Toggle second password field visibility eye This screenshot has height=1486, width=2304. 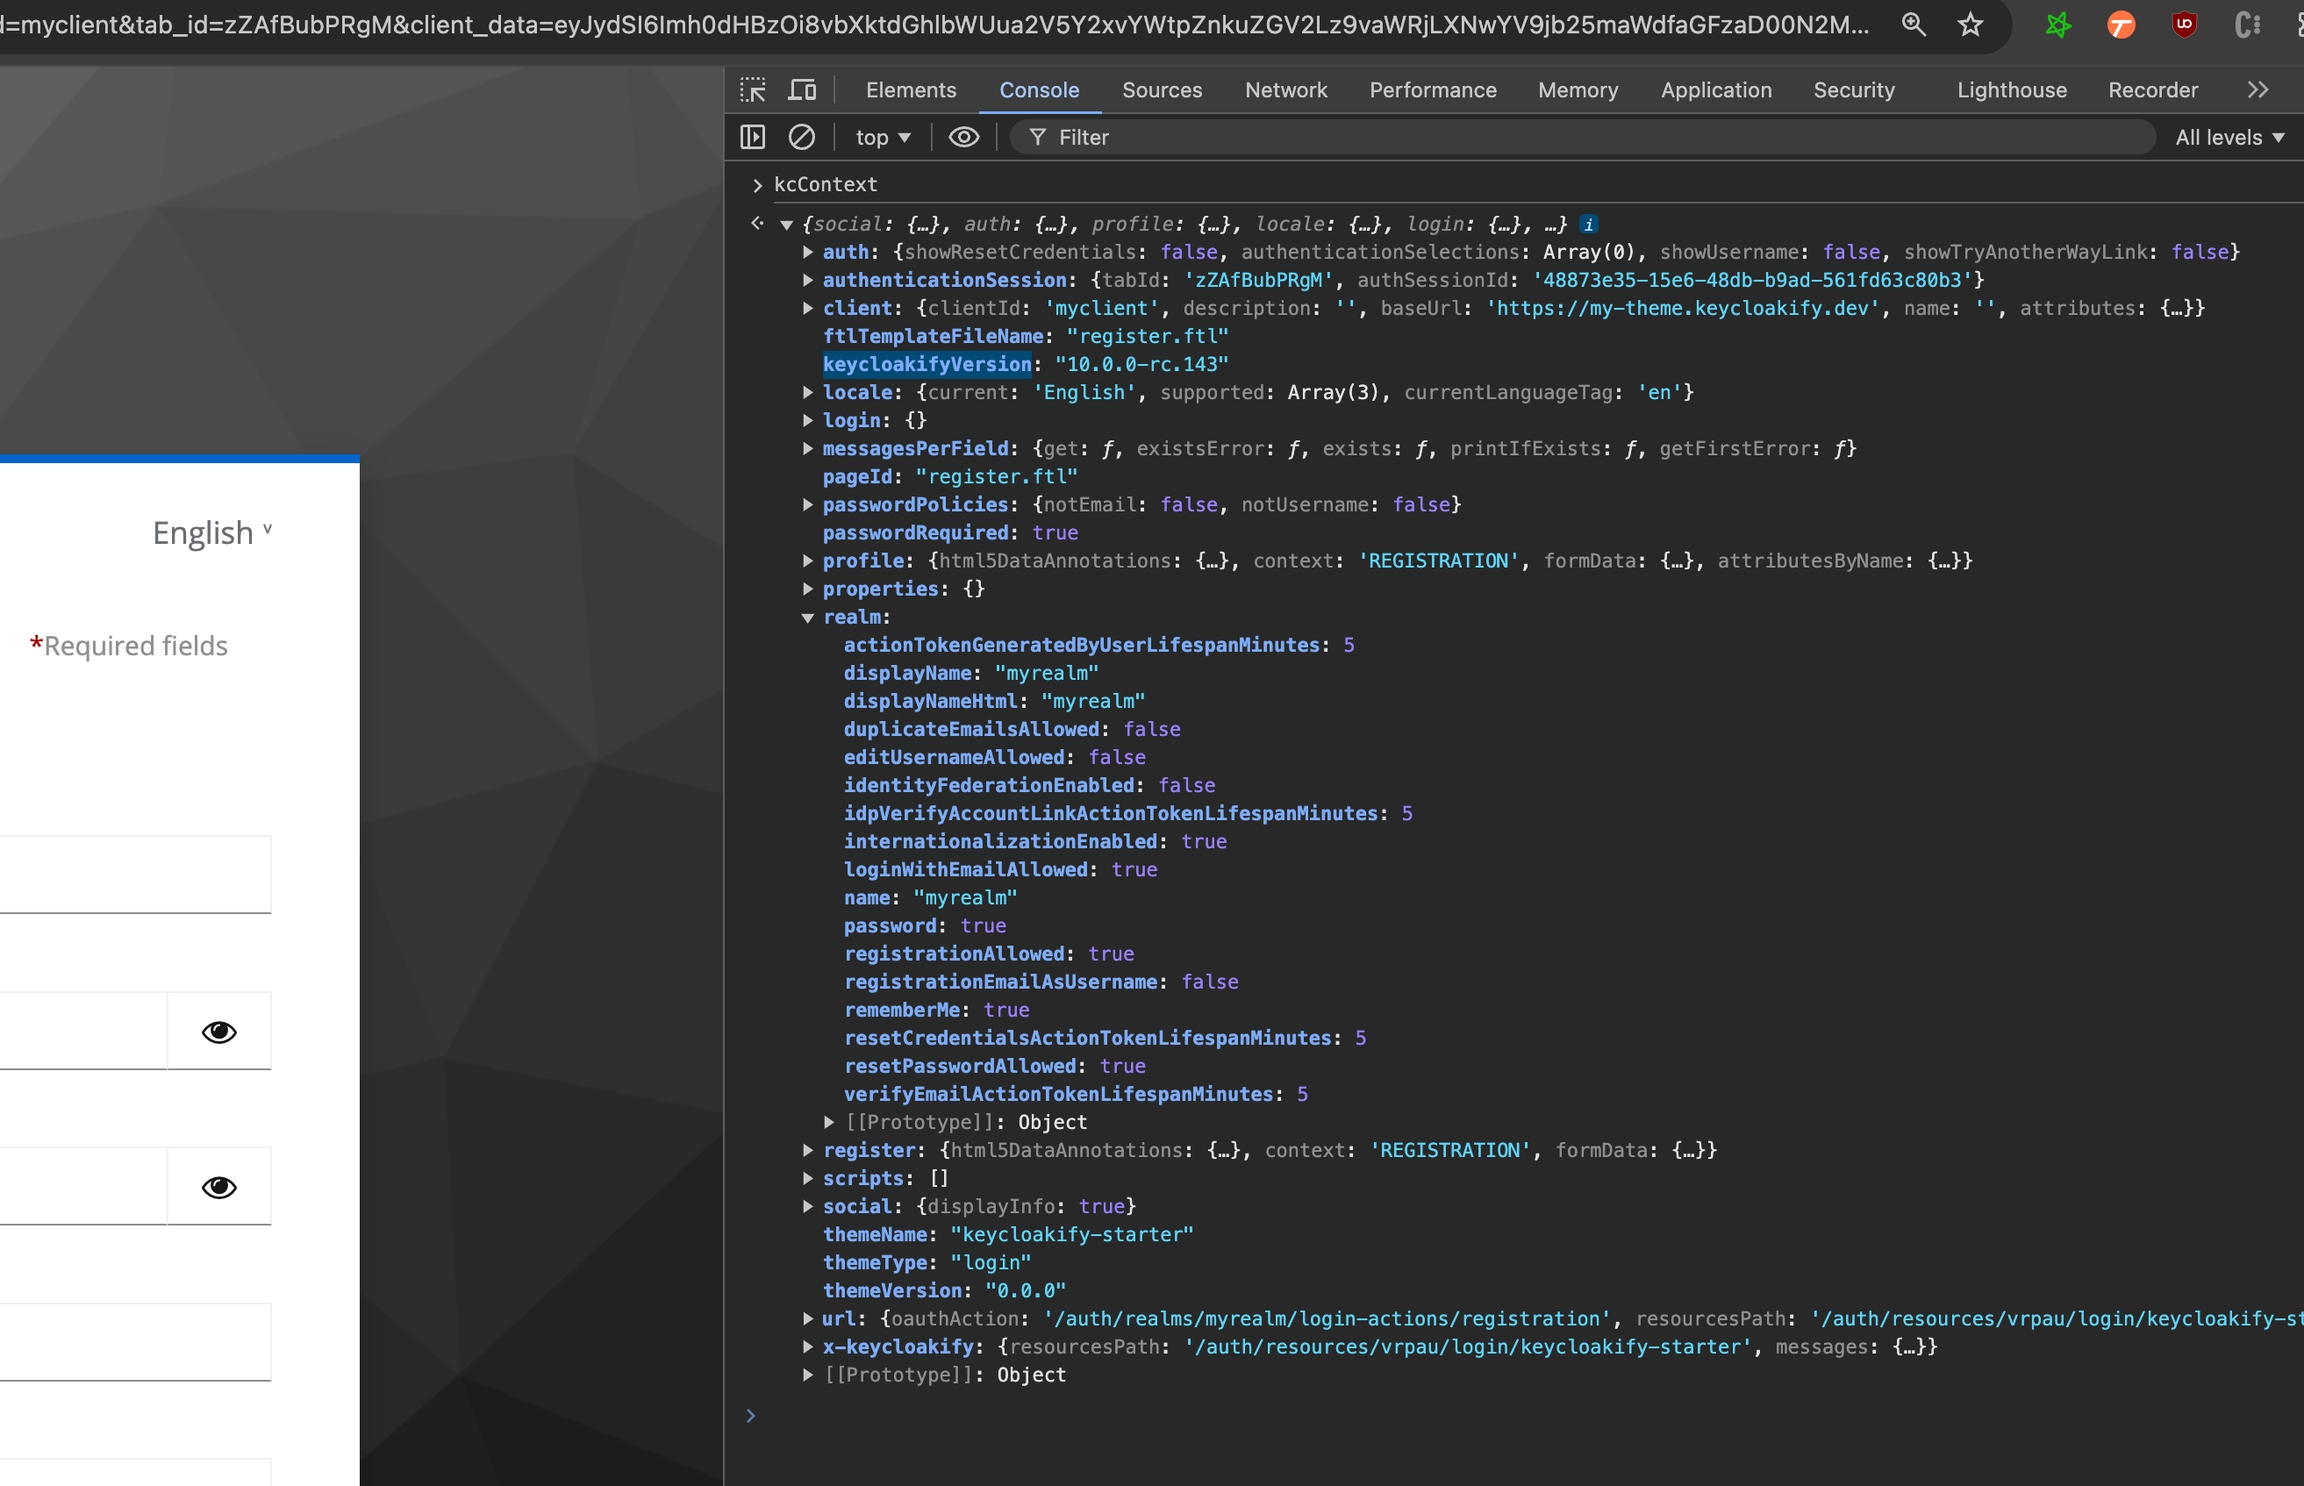[219, 1187]
